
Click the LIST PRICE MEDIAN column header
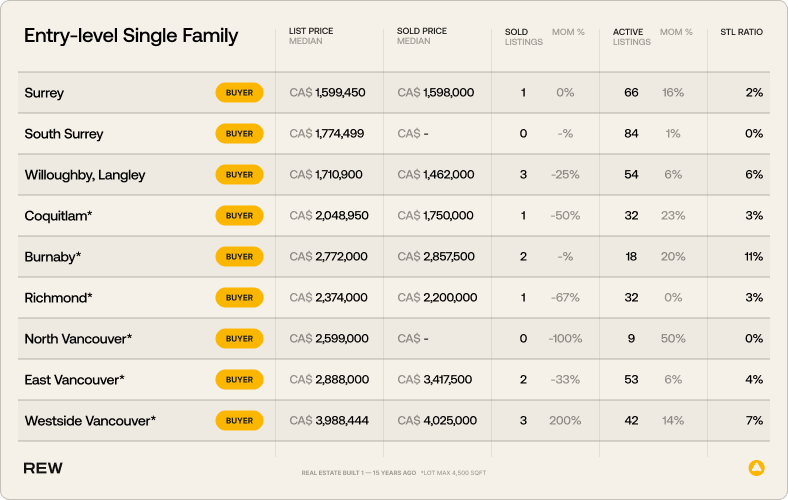(311, 36)
